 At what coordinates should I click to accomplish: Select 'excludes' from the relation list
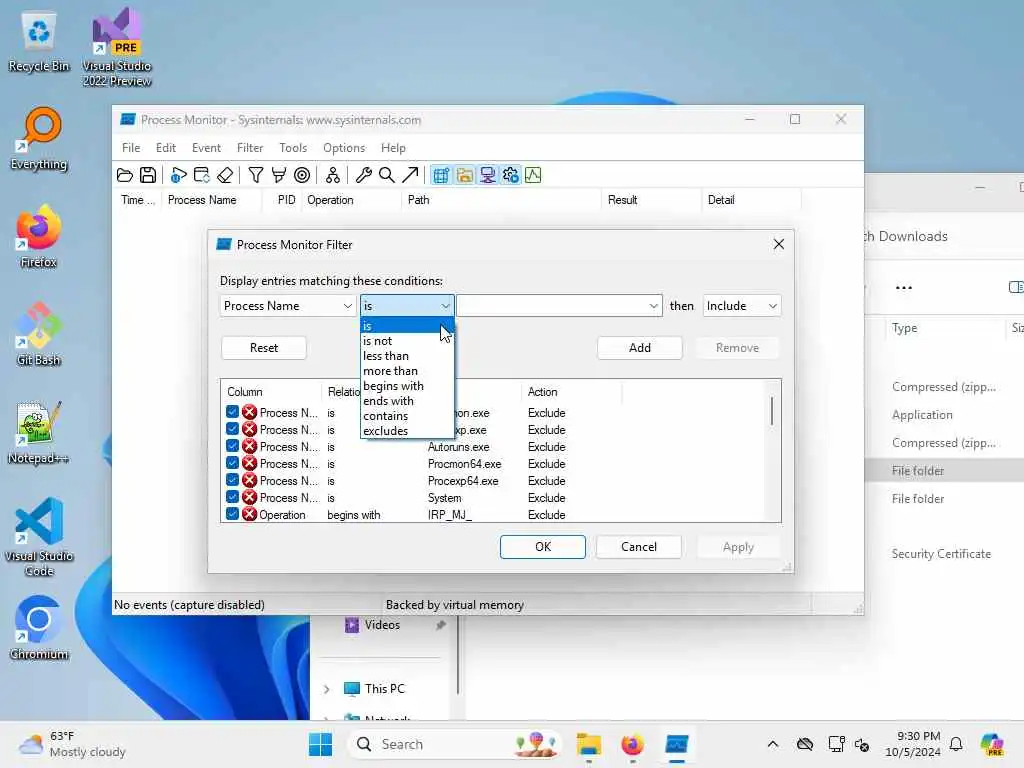406,431
